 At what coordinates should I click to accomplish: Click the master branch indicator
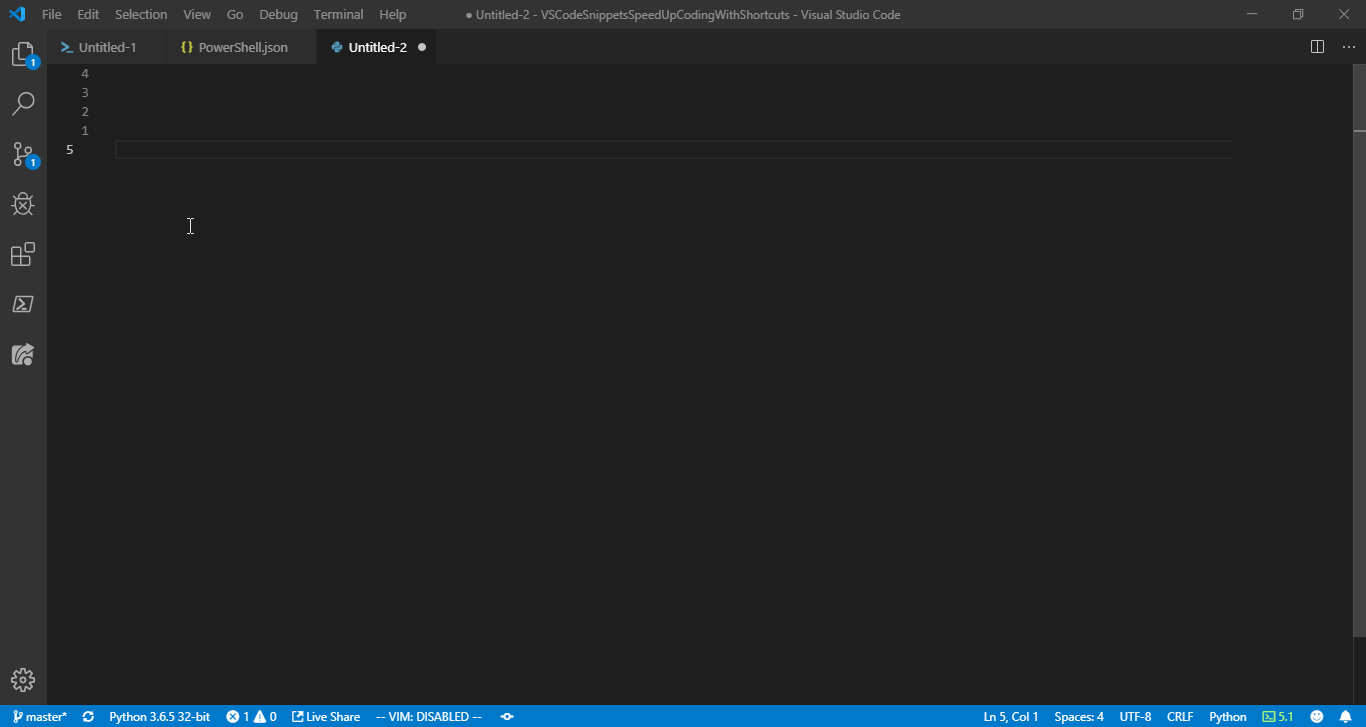40,717
